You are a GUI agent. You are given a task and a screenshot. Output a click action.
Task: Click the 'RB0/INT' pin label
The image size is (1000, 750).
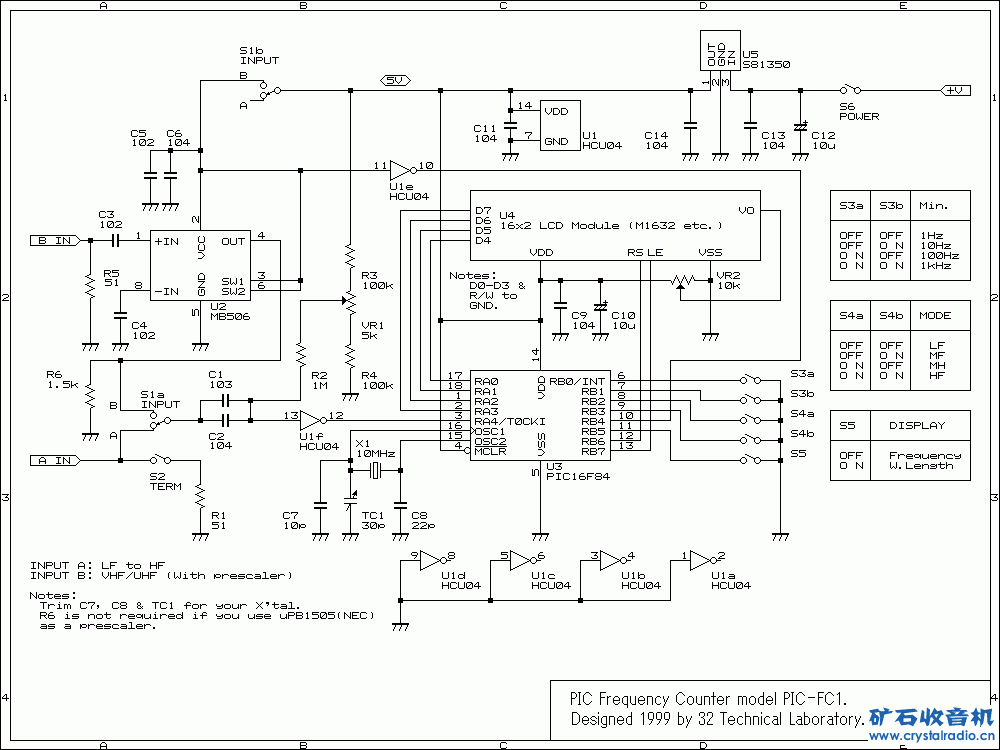click(x=577, y=381)
